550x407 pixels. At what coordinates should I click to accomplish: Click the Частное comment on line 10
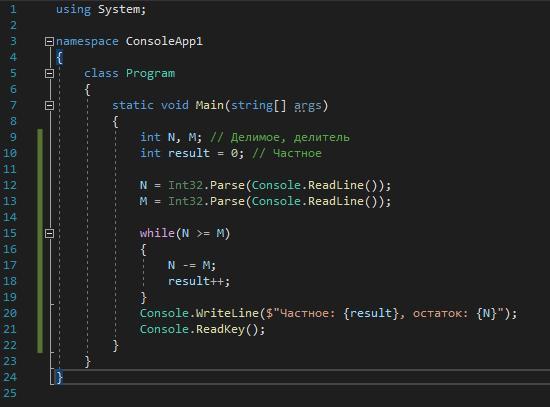(x=287, y=153)
